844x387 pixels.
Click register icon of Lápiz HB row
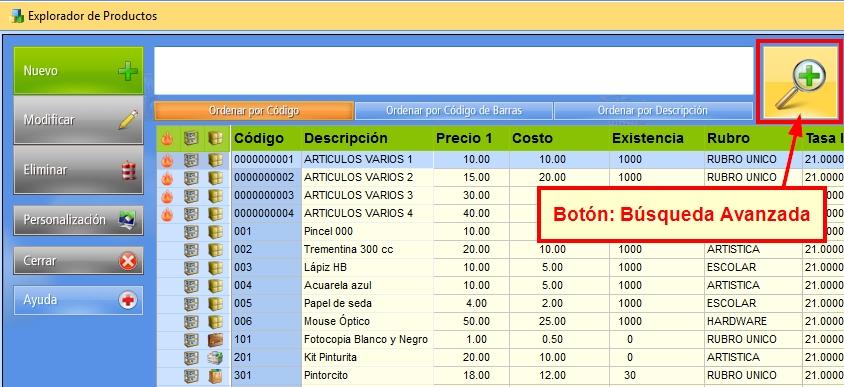[191, 268]
